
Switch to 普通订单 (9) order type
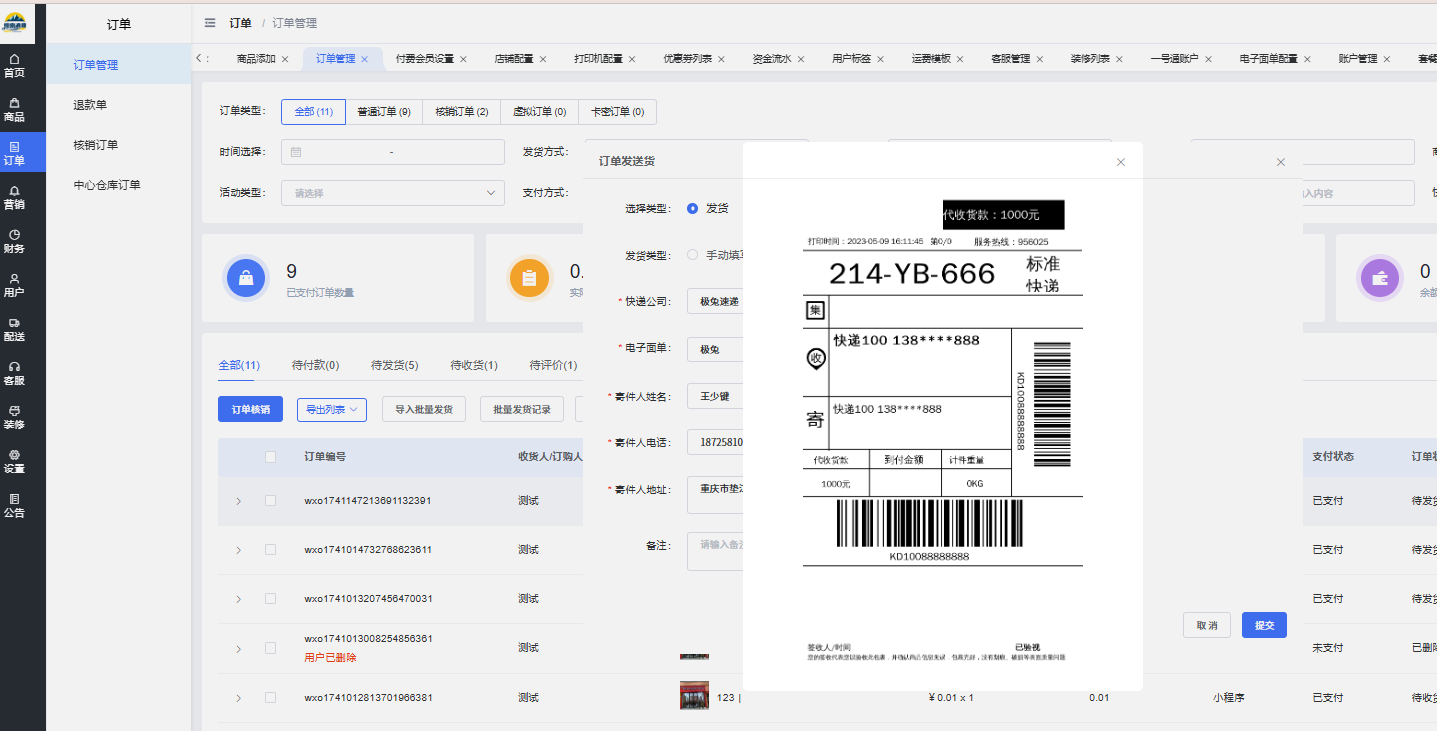(x=384, y=112)
